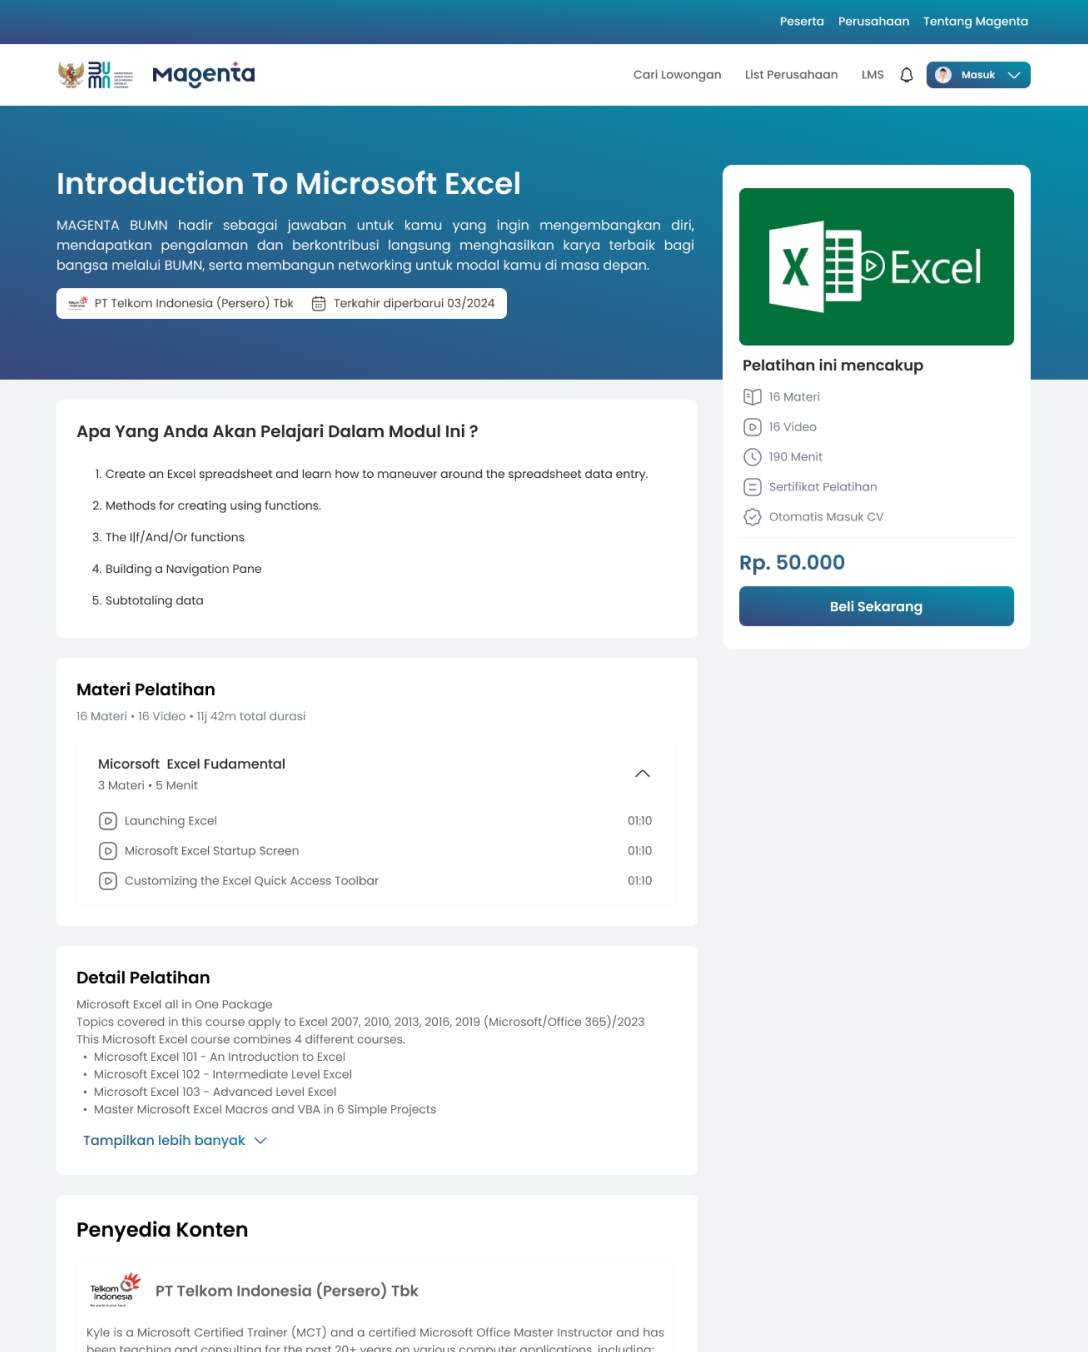Open the Masuk account dropdown
This screenshot has height=1352, width=1088.
pyautogui.click(x=978, y=75)
